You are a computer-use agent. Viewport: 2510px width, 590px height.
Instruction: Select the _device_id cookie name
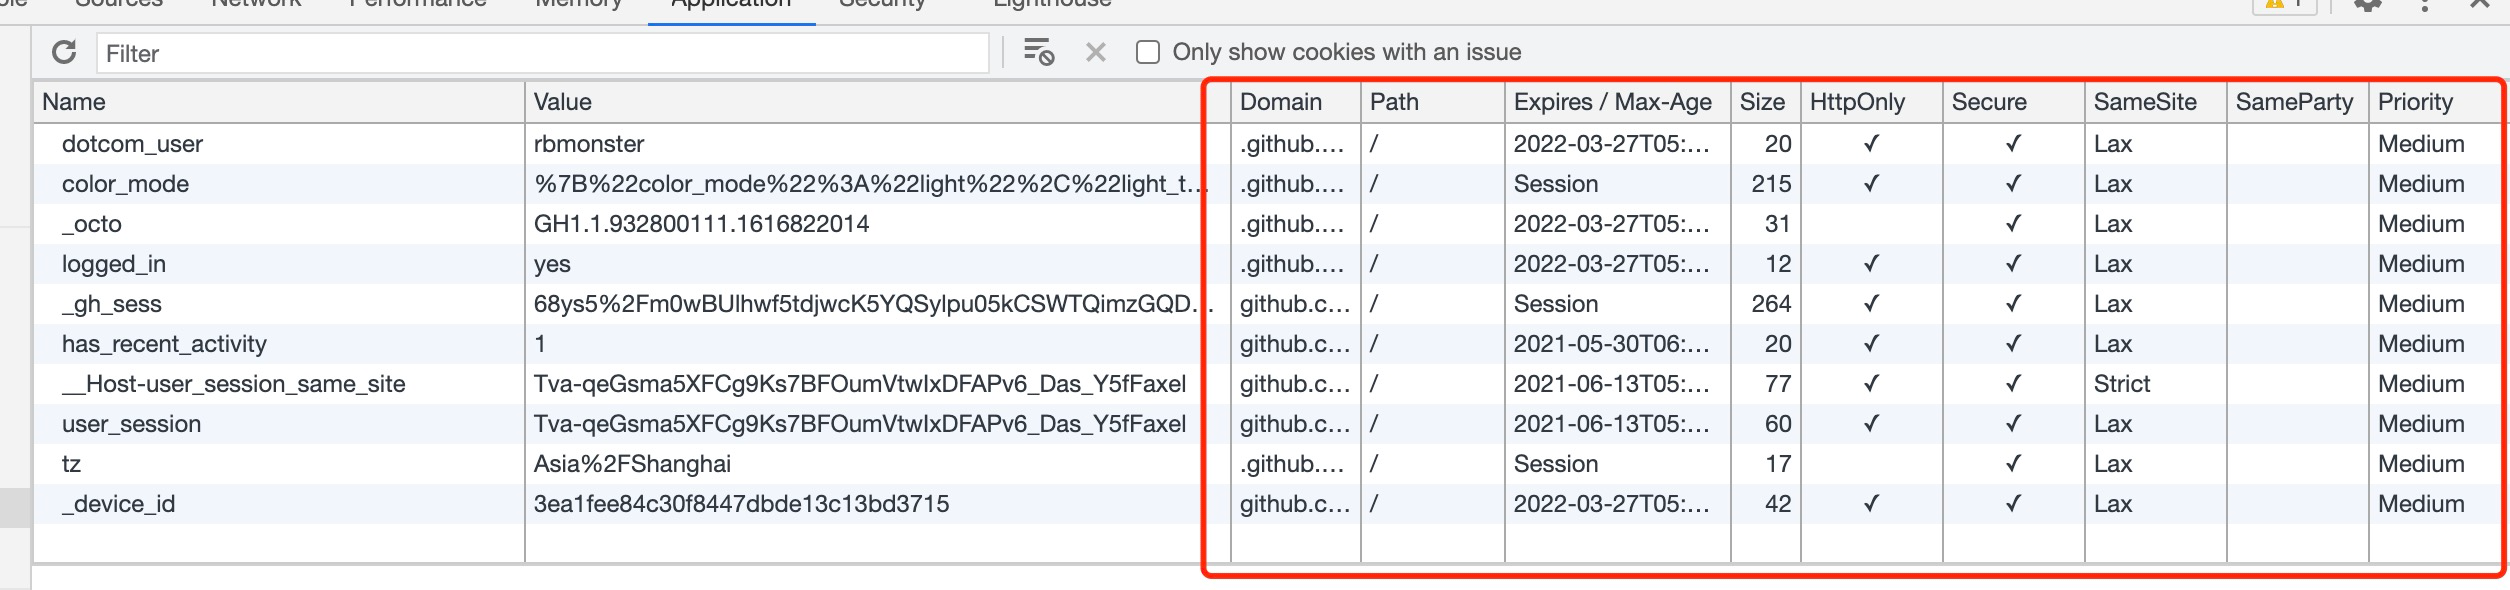tap(118, 504)
